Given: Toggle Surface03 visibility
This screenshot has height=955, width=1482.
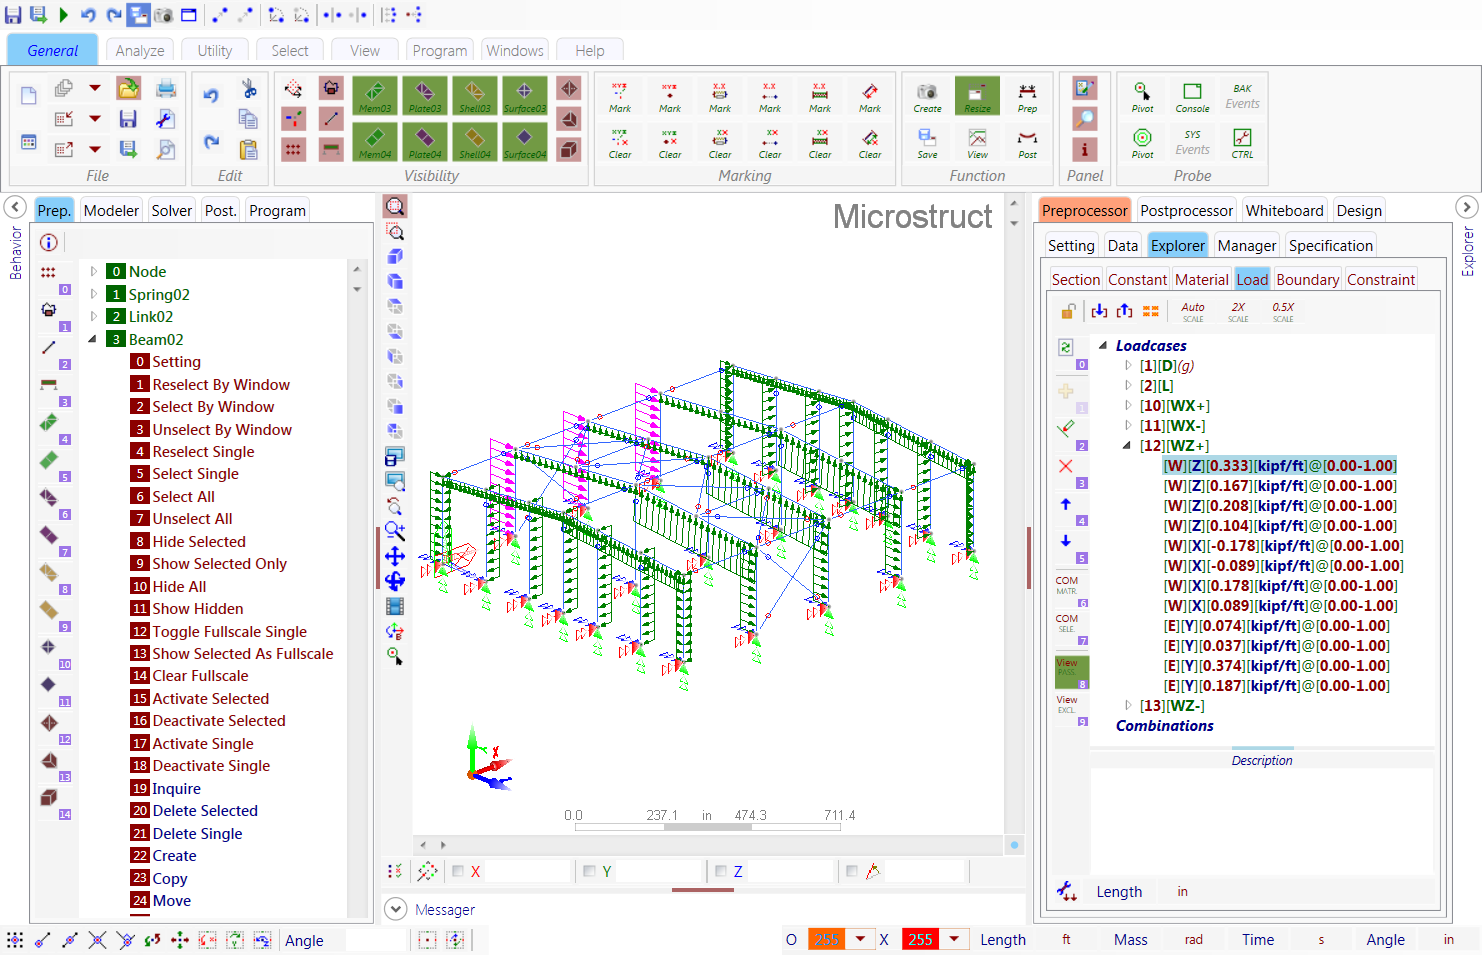Looking at the screenshot, I should coord(525,96).
